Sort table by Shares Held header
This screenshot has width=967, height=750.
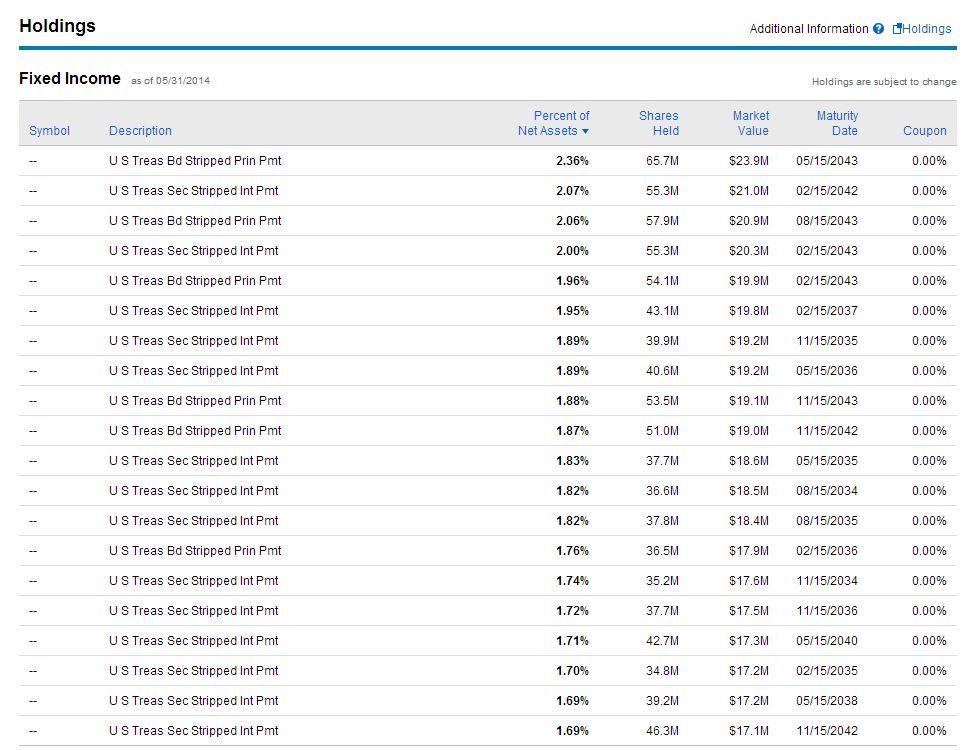click(x=659, y=123)
